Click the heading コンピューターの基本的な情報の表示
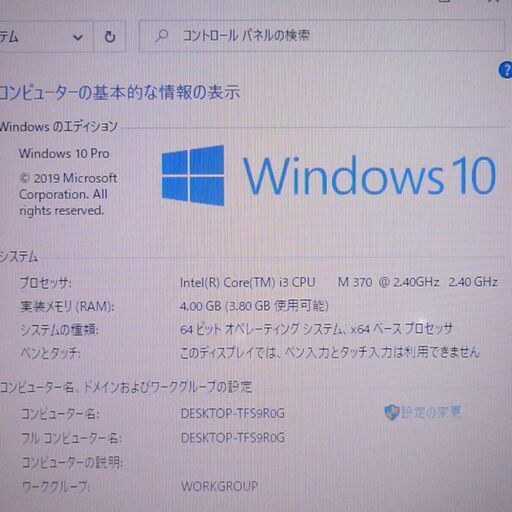Image resolution: width=512 pixels, height=512 pixels. 119,93
